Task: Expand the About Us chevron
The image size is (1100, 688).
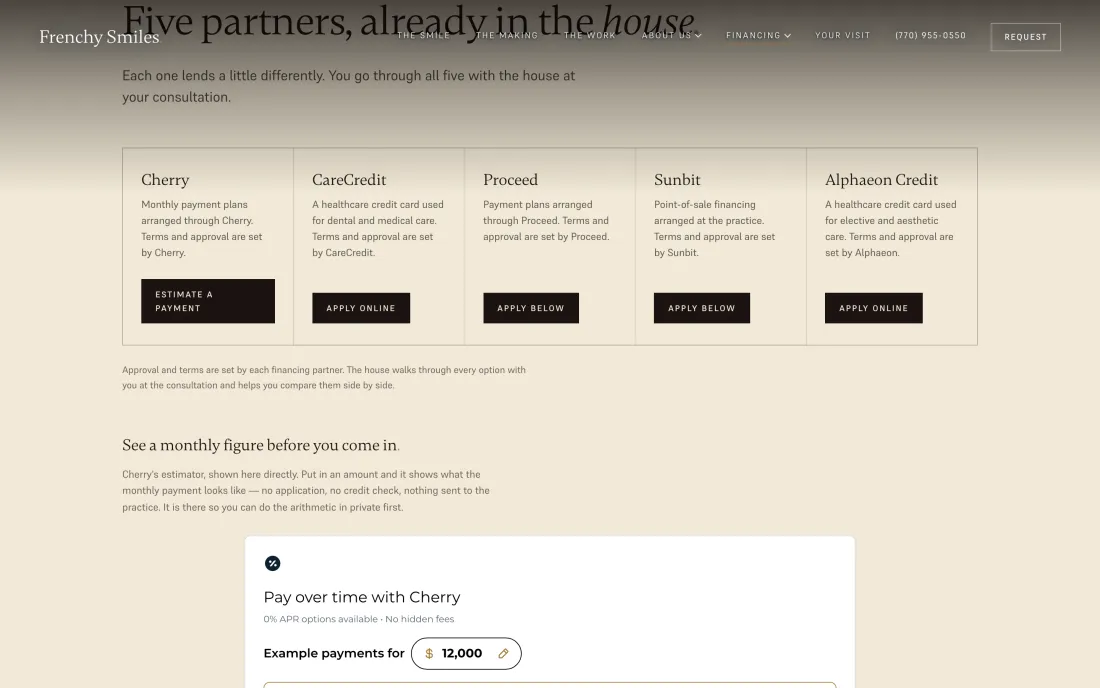Action: (x=698, y=36)
